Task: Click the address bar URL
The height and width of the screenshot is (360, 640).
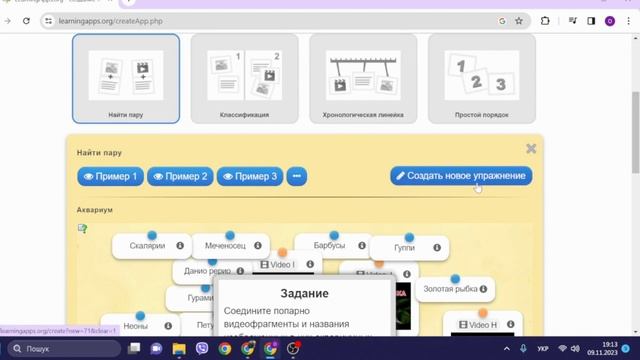Action: pyautogui.click(x=110, y=21)
